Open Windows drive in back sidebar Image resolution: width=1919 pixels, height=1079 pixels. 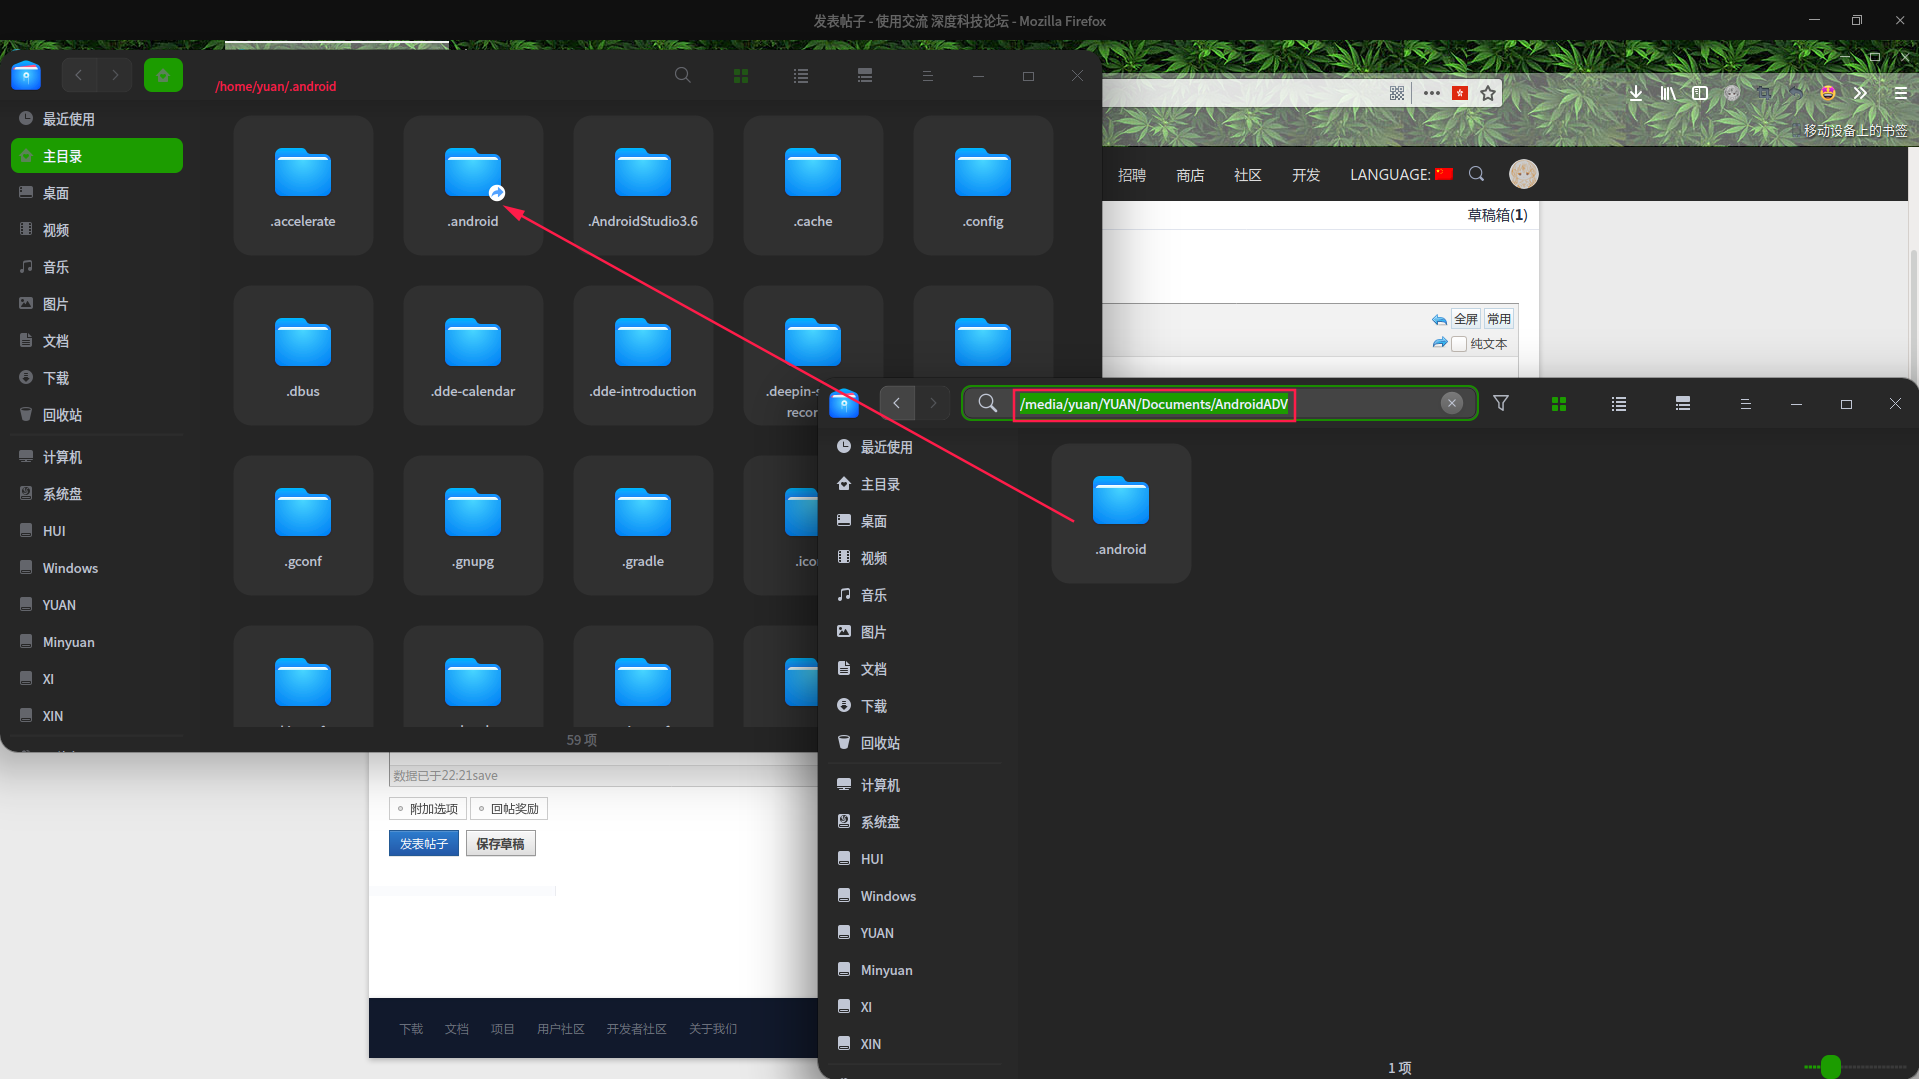[x=70, y=568]
